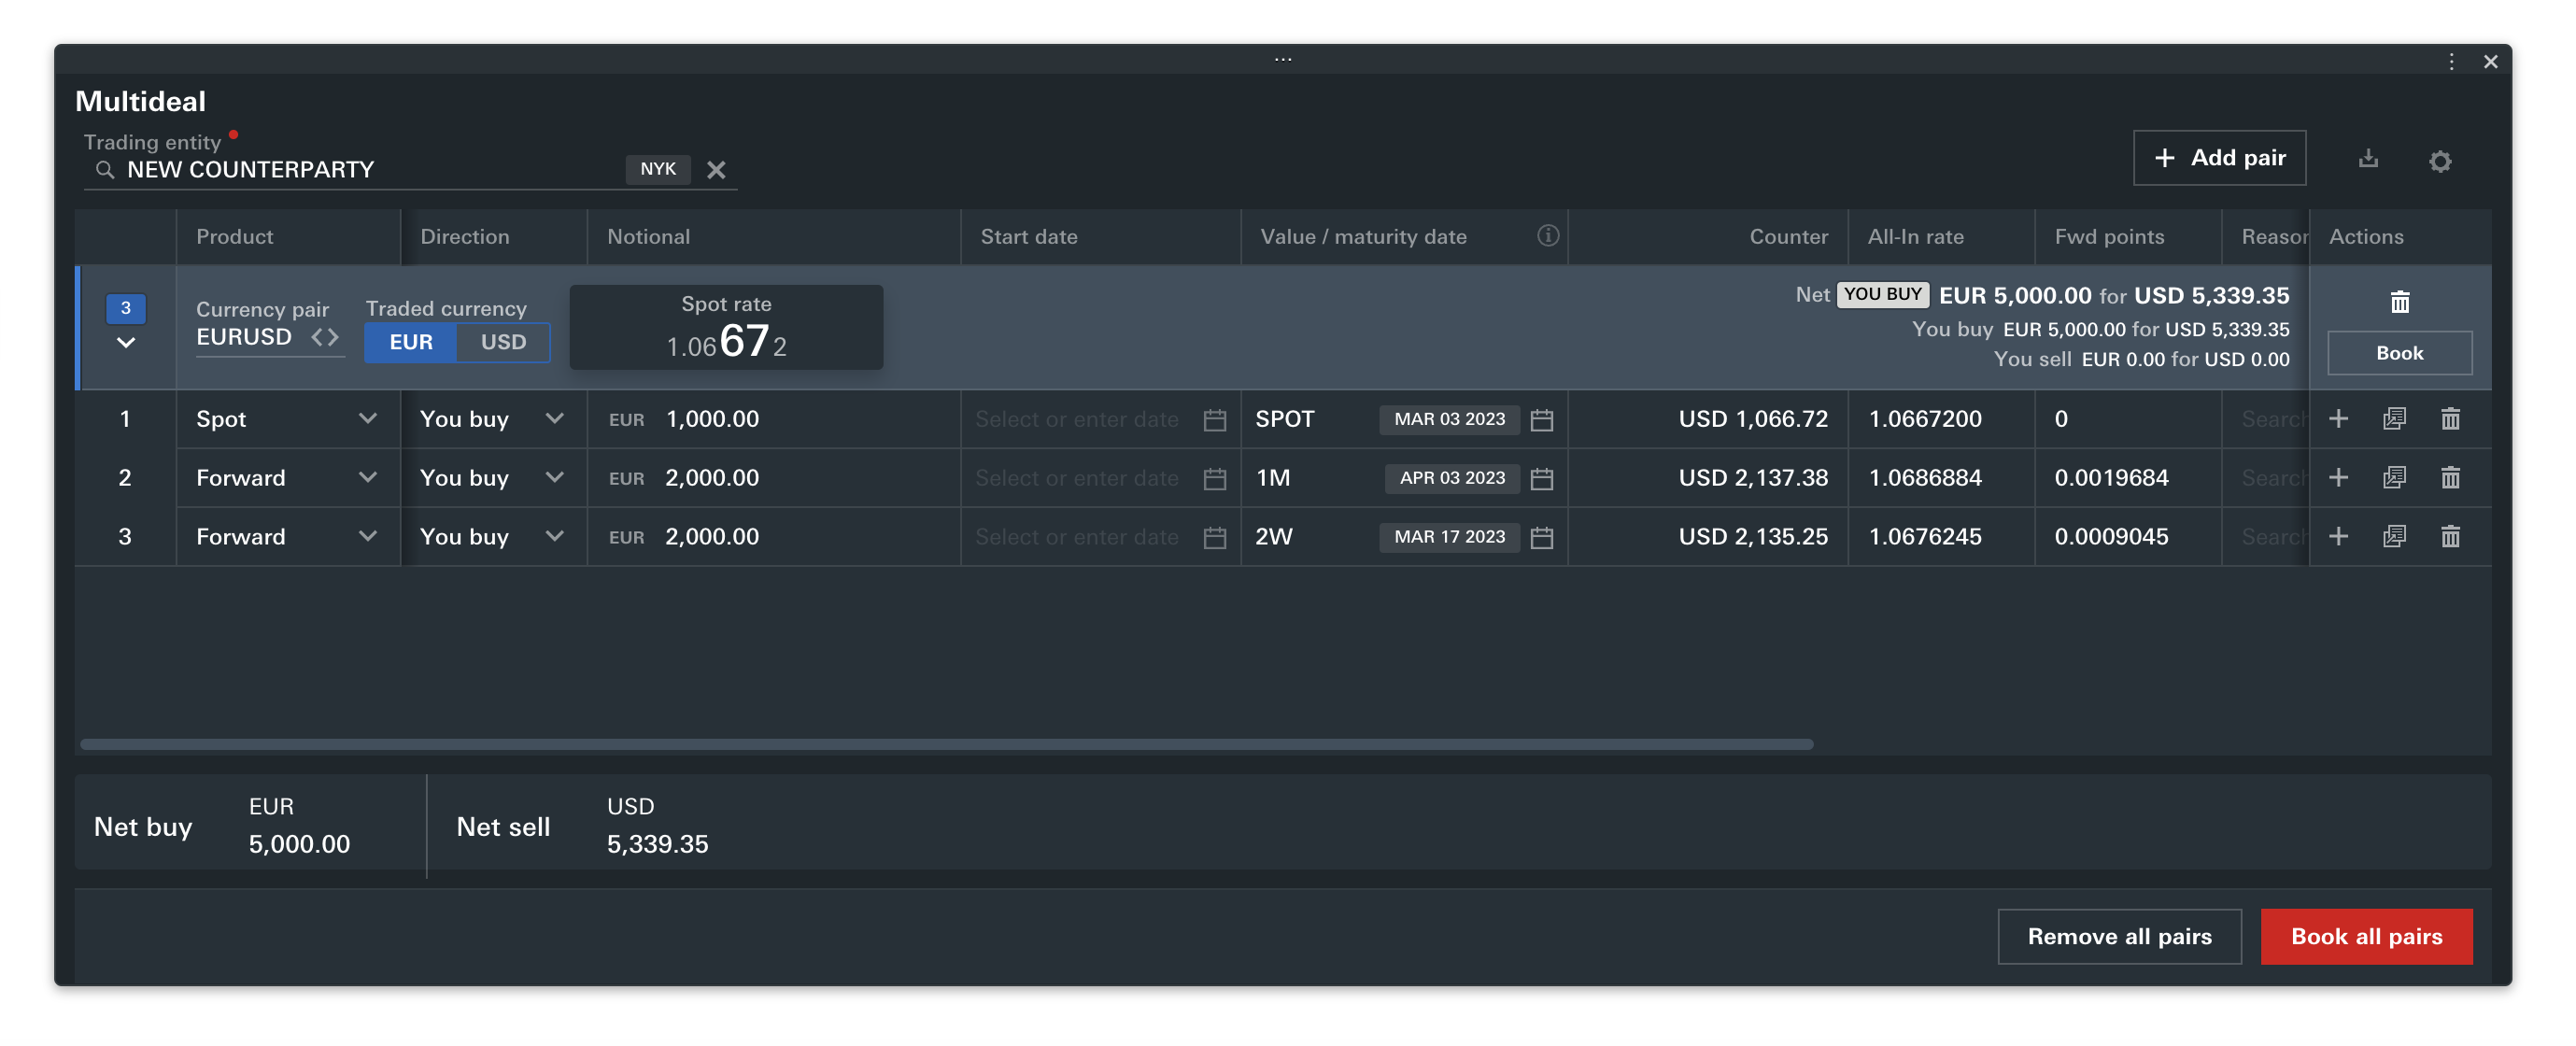Delete row 3 Forward deal
2576x1046 pixels.
[2449, 537]
